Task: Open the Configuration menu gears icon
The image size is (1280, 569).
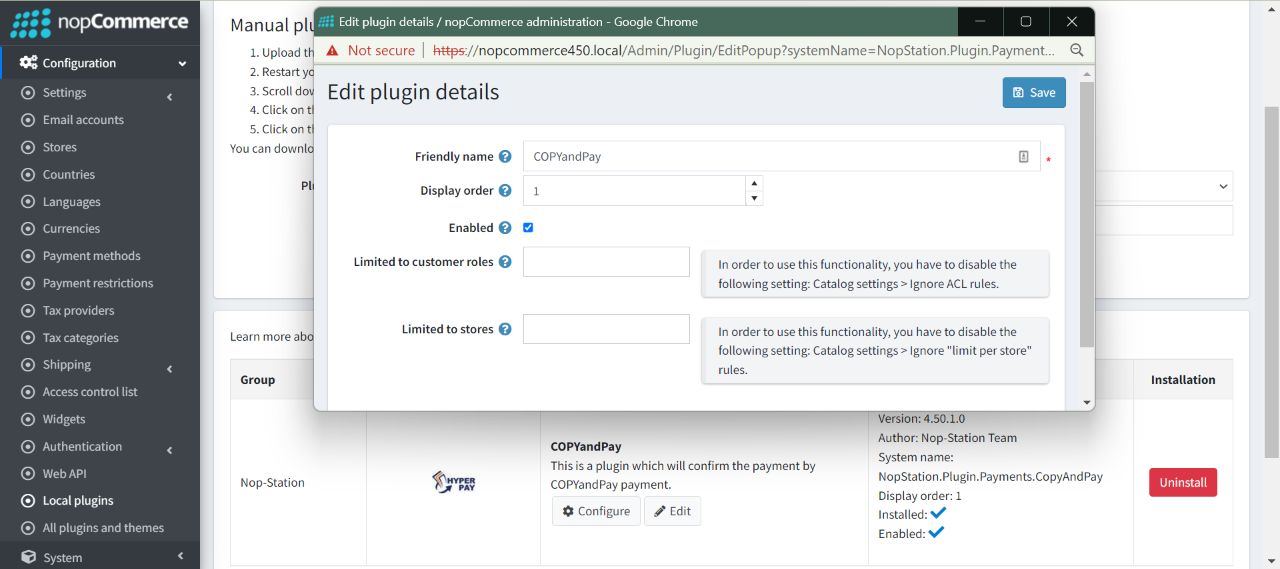Action: click(28, 63)
